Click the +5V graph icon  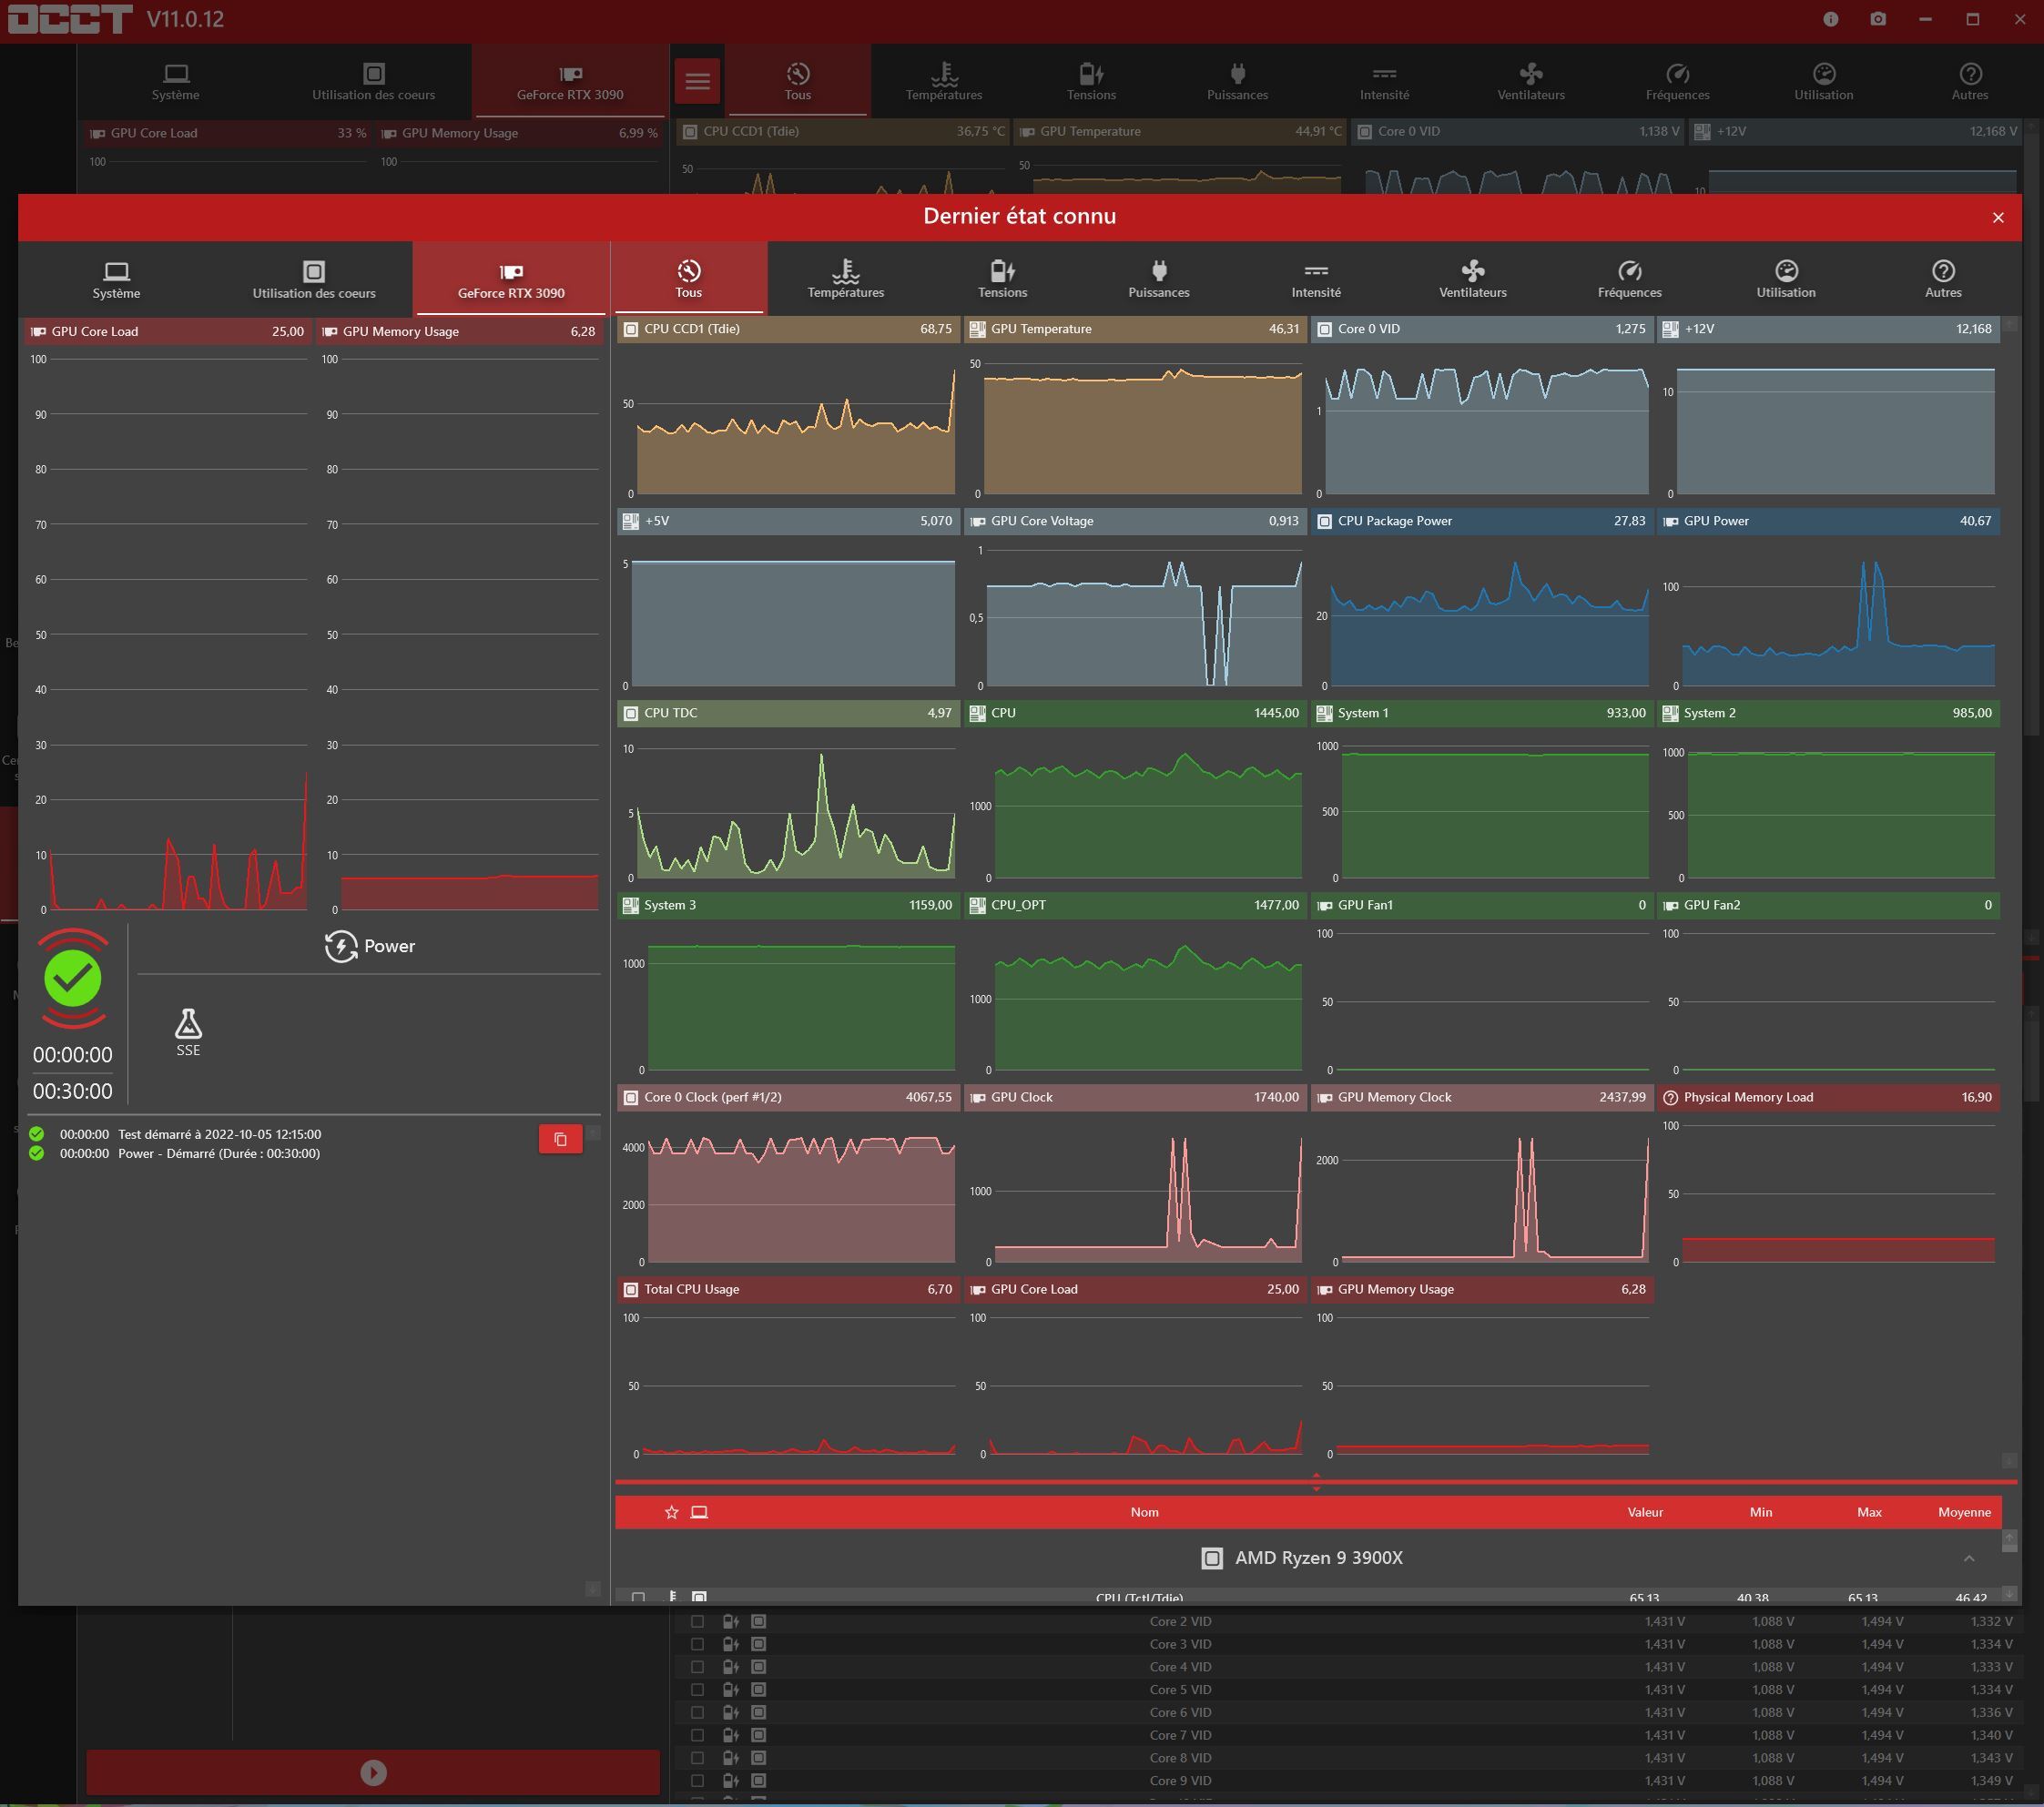pos(631,521)
